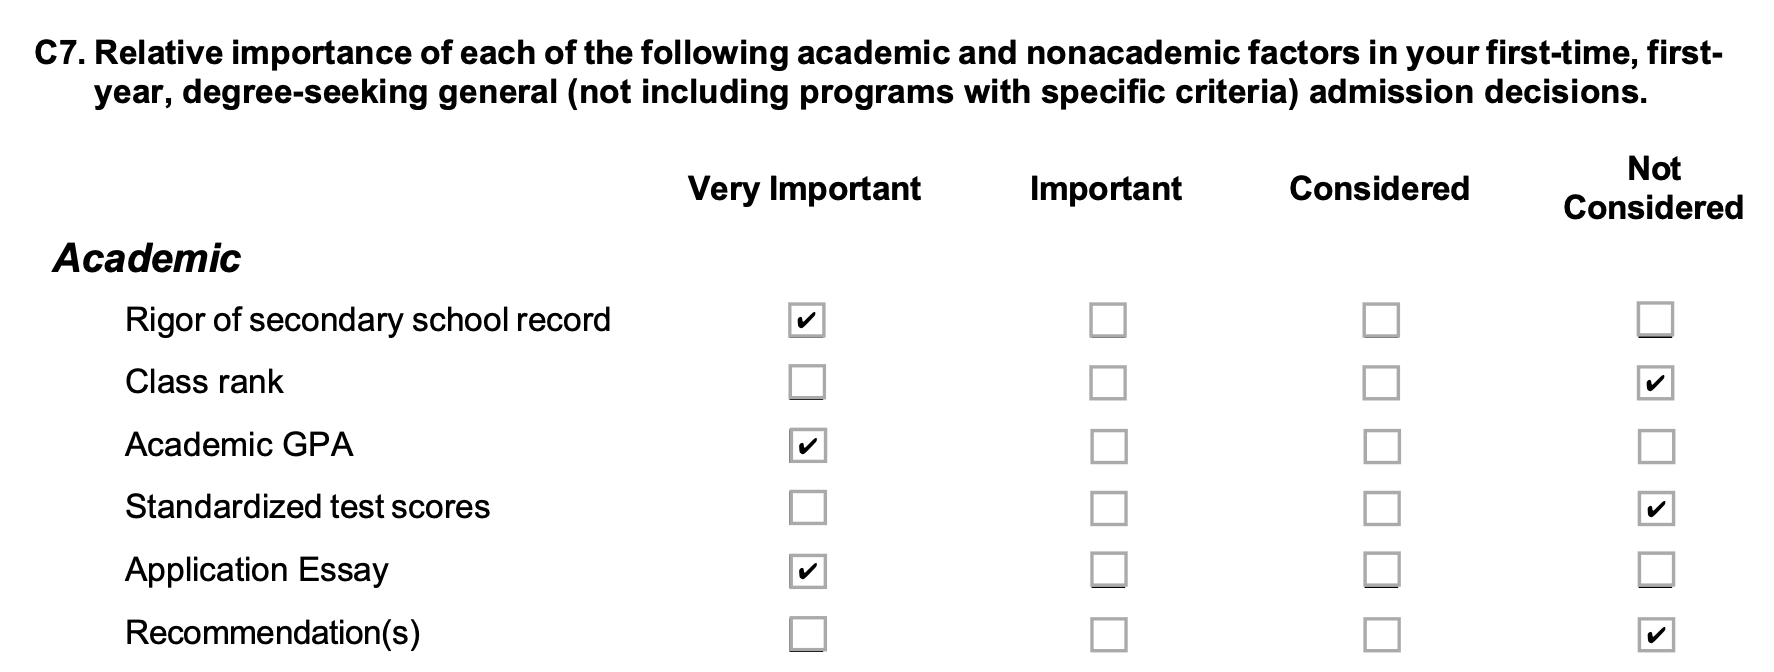1774x672 pixels.
Task: Check Considered for Rigor of secondary school record
Action: (1381, 320)
